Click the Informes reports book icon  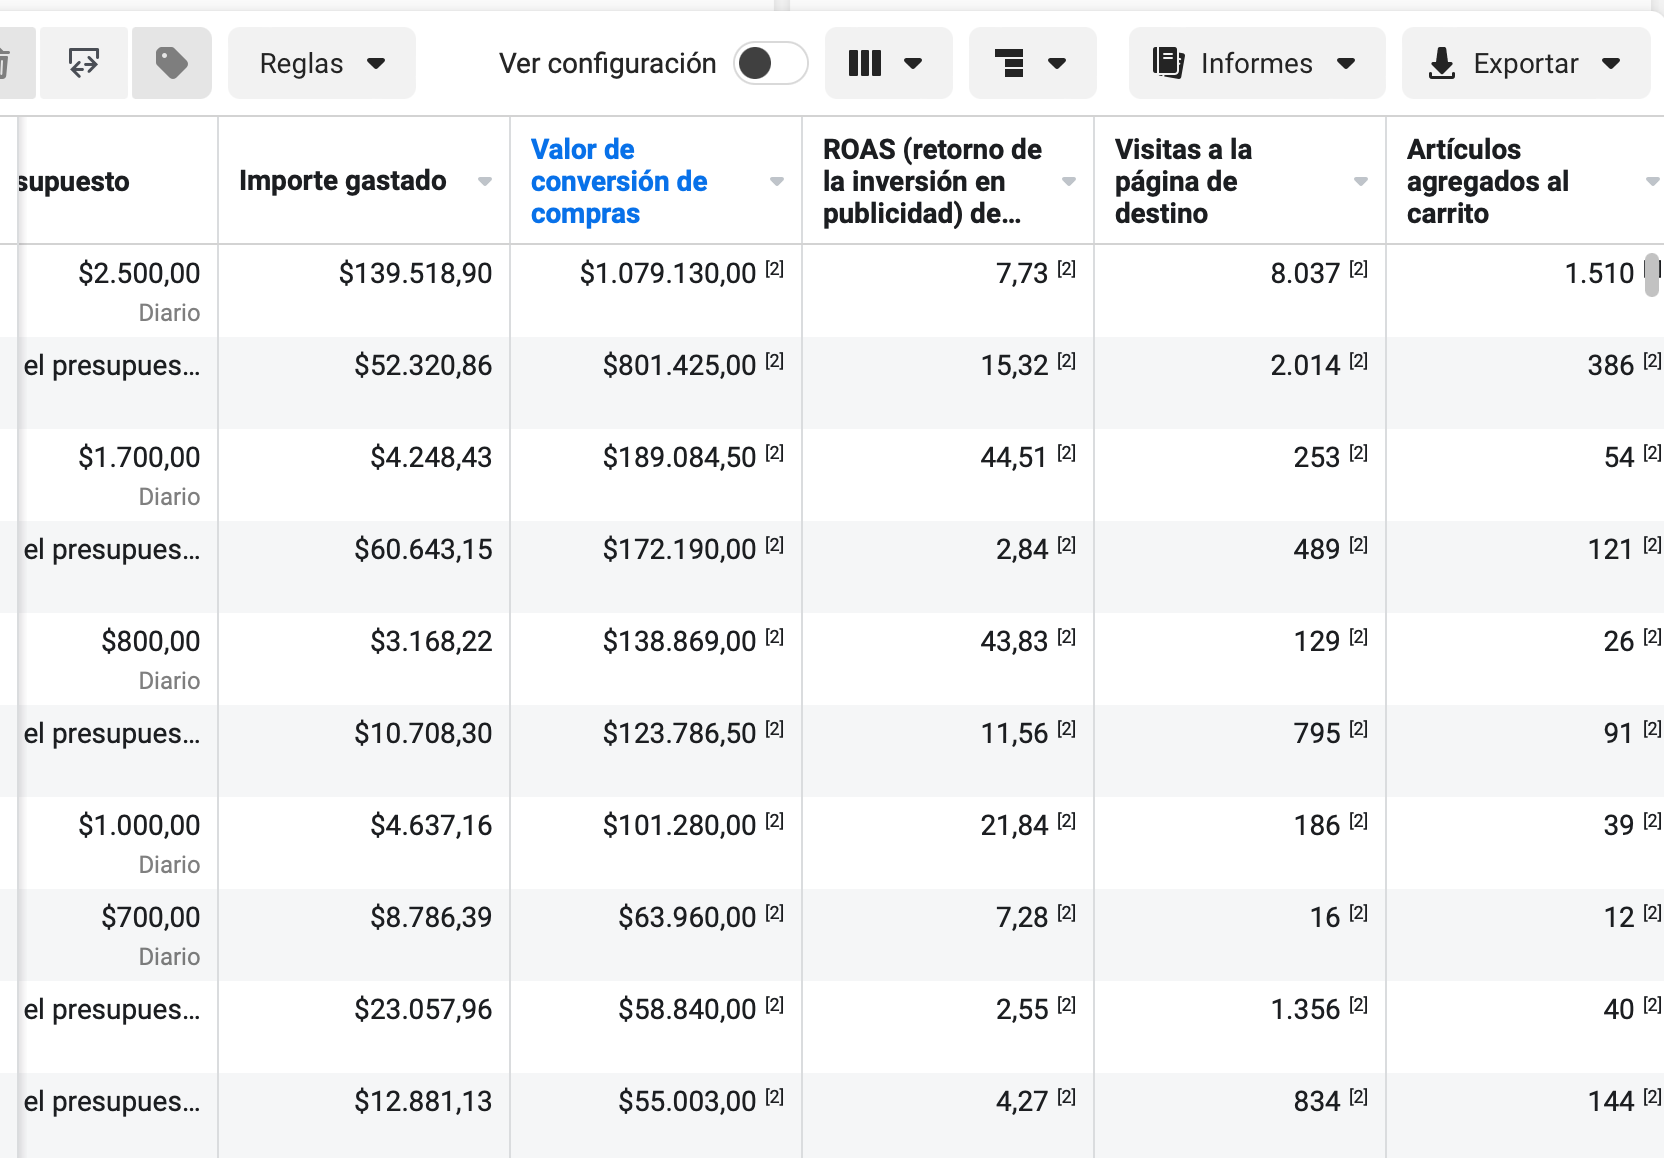1168,63
